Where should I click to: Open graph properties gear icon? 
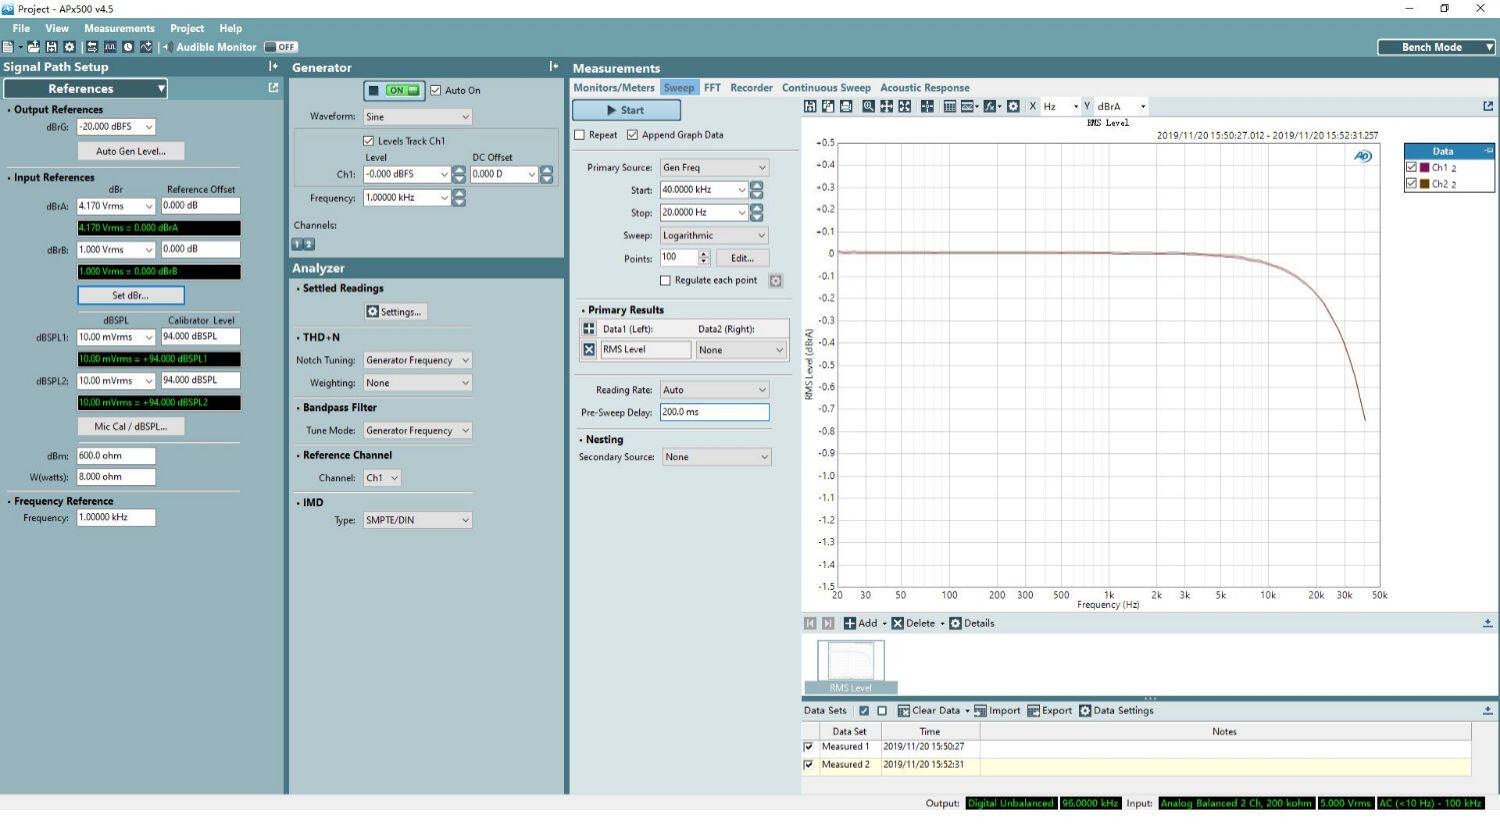[x=1013, y=106]
